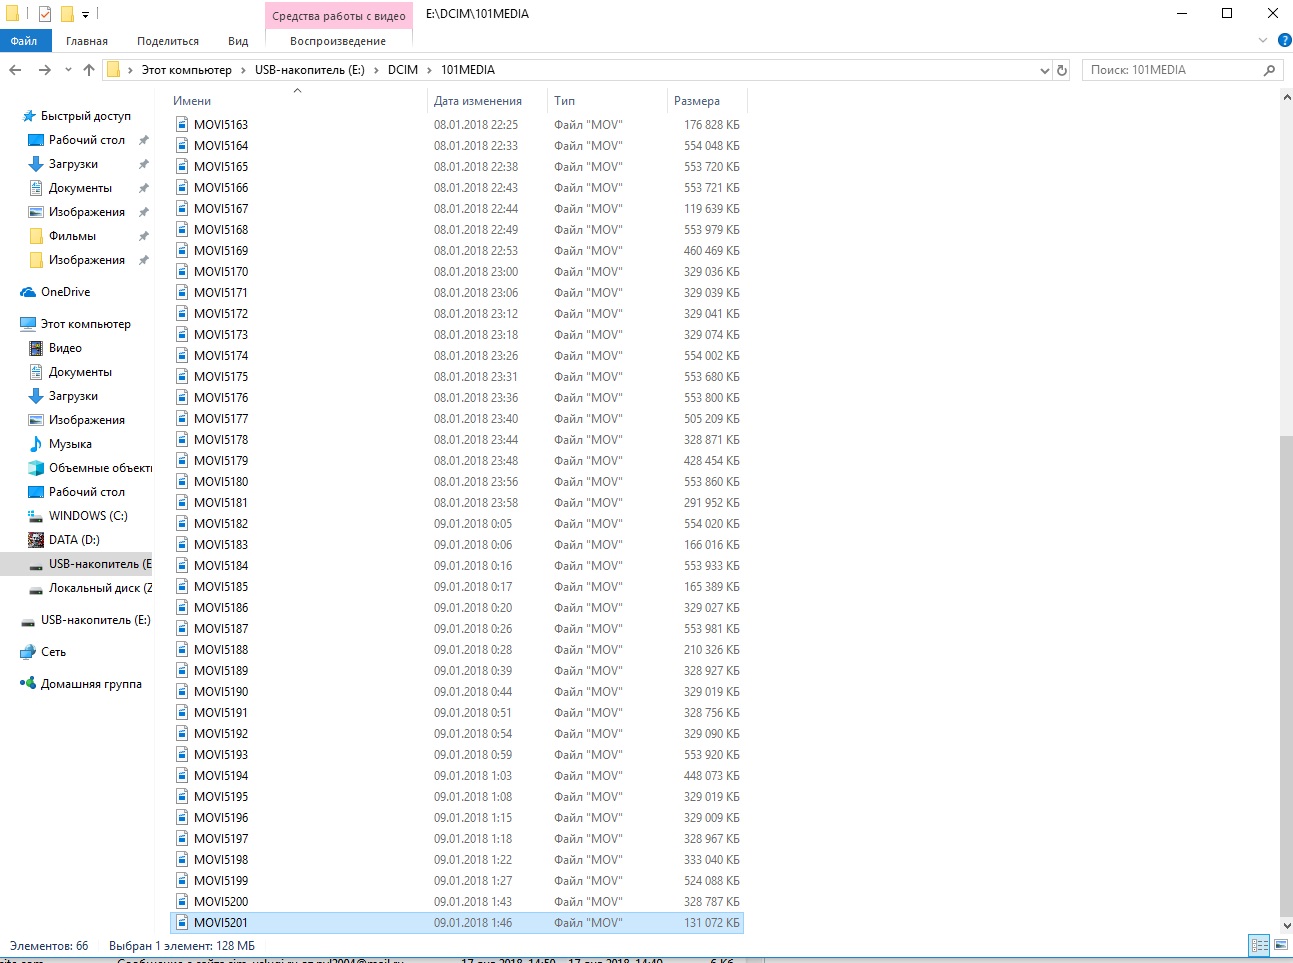Open the address bar history dropdown

[x=1044, y=70]
